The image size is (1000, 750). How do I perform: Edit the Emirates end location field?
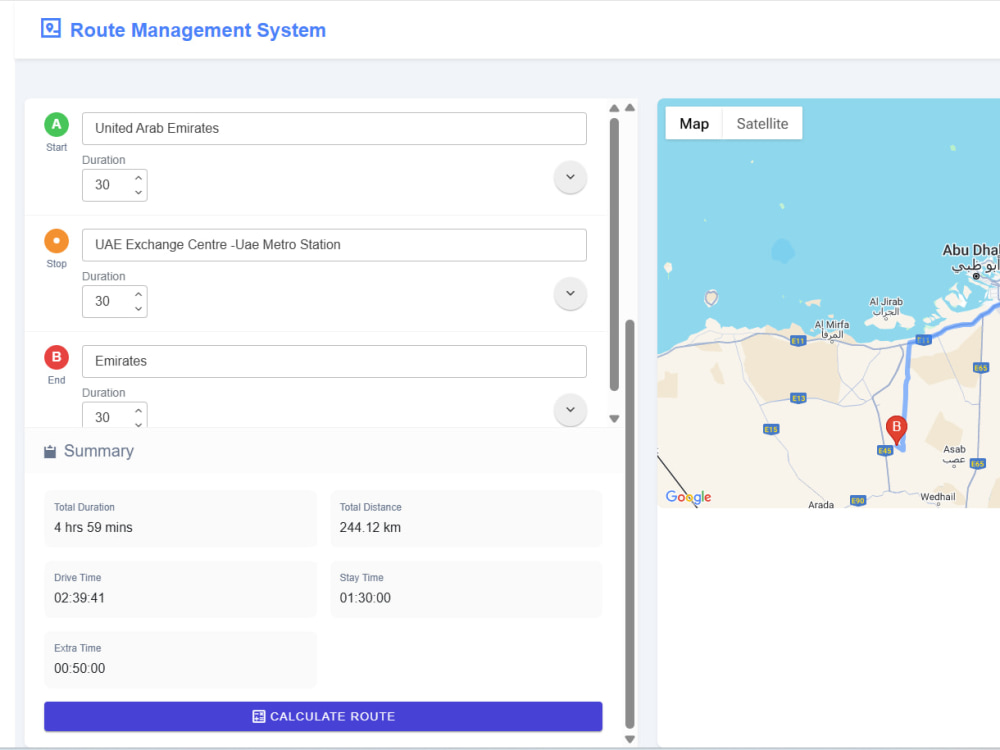pos(334,361)
